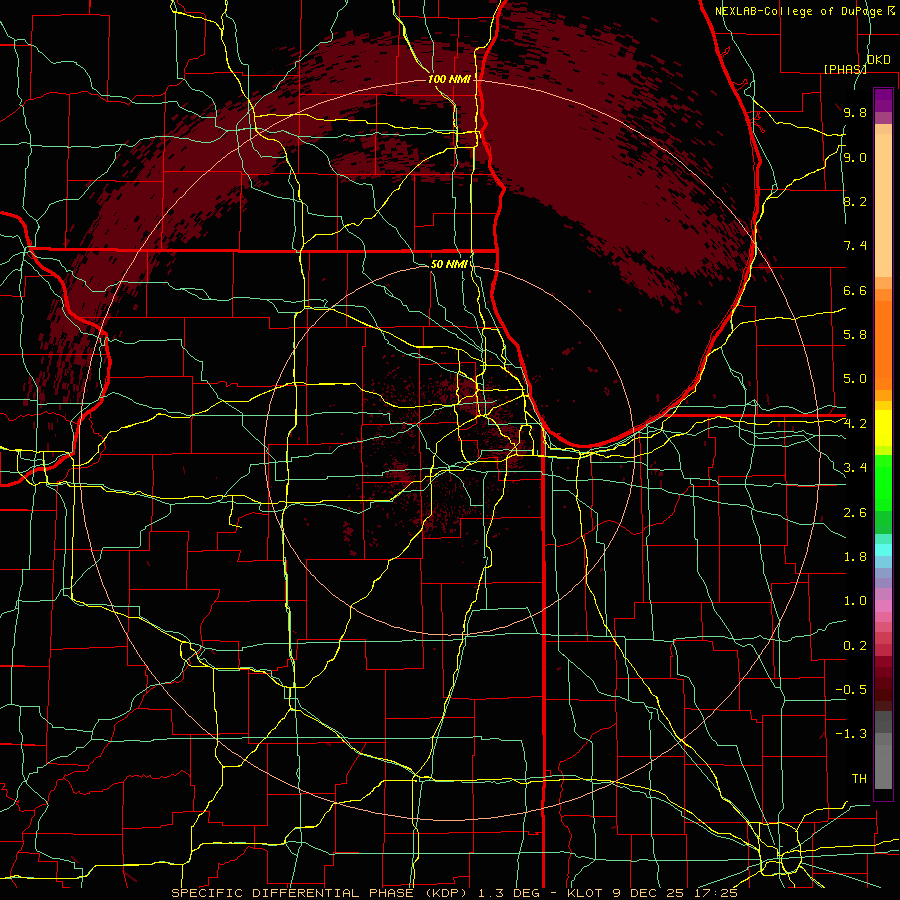Click the 50 NMI range ring label
The height and width of the screenshot is (900, 900).
click(449, 264)
